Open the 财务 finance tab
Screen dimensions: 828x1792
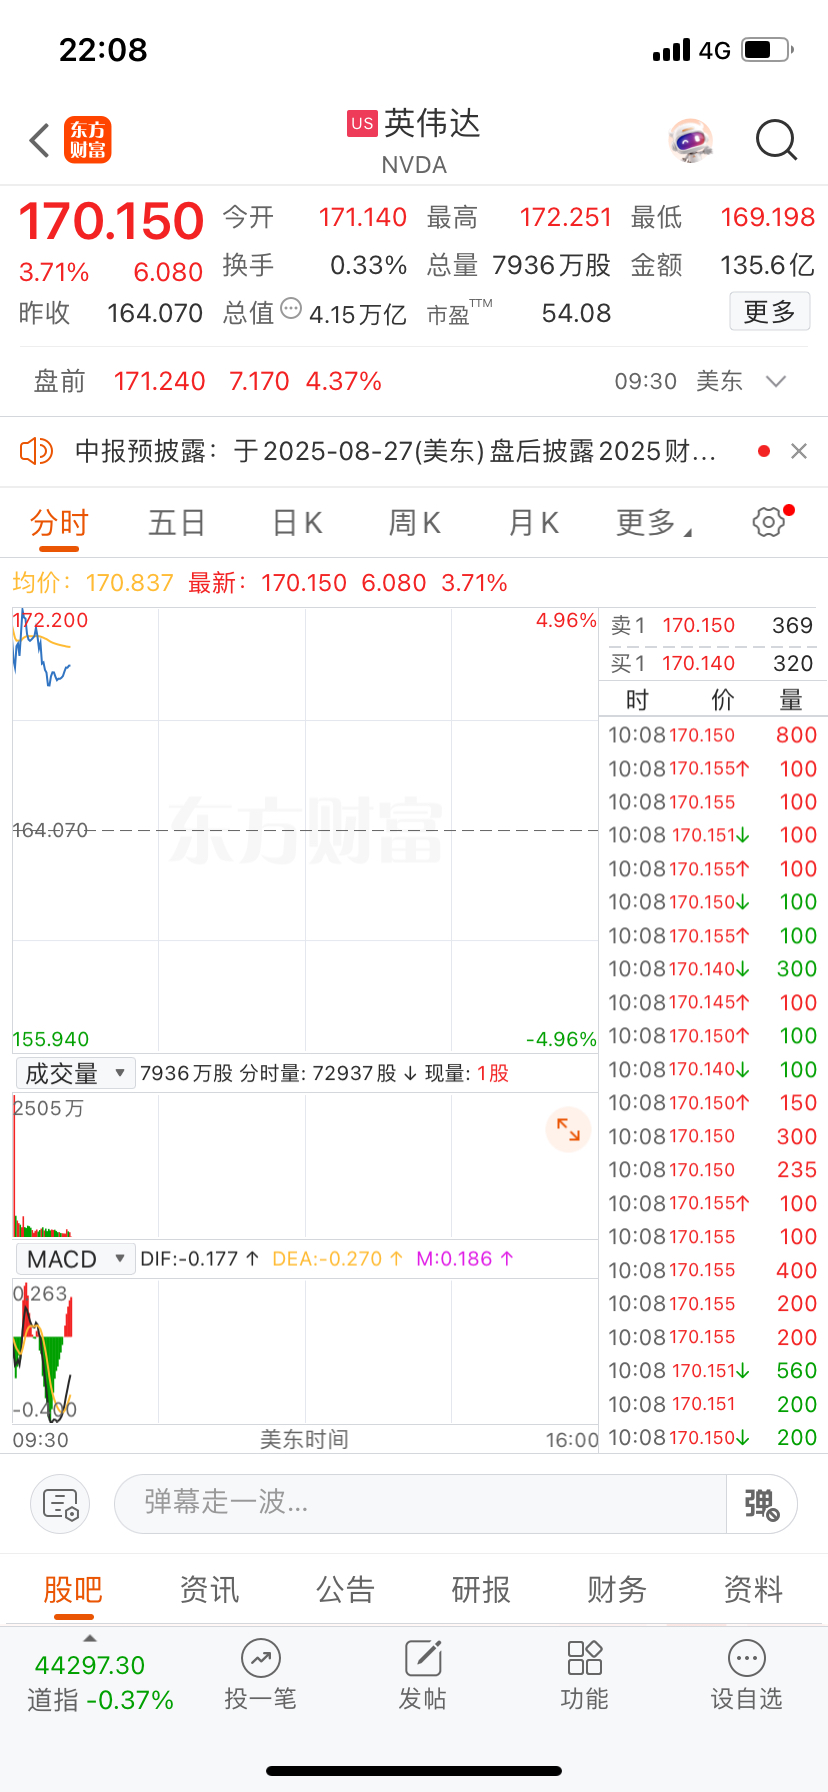(617, 1589)
